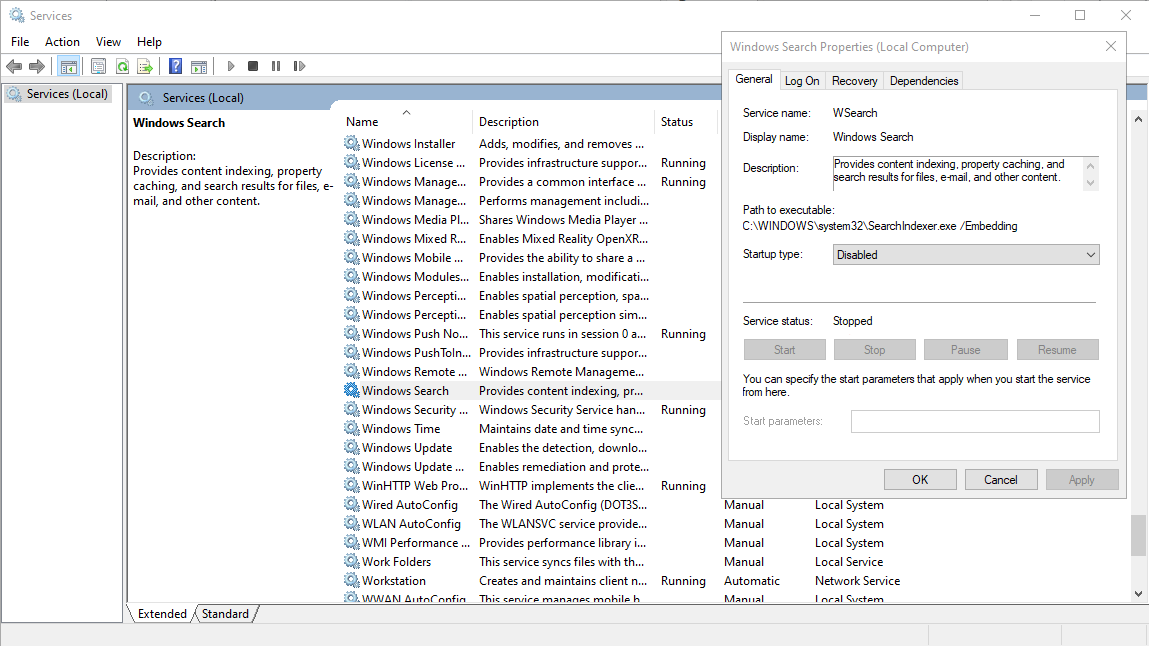Click the Start Service play icon

tap(231, 66)
